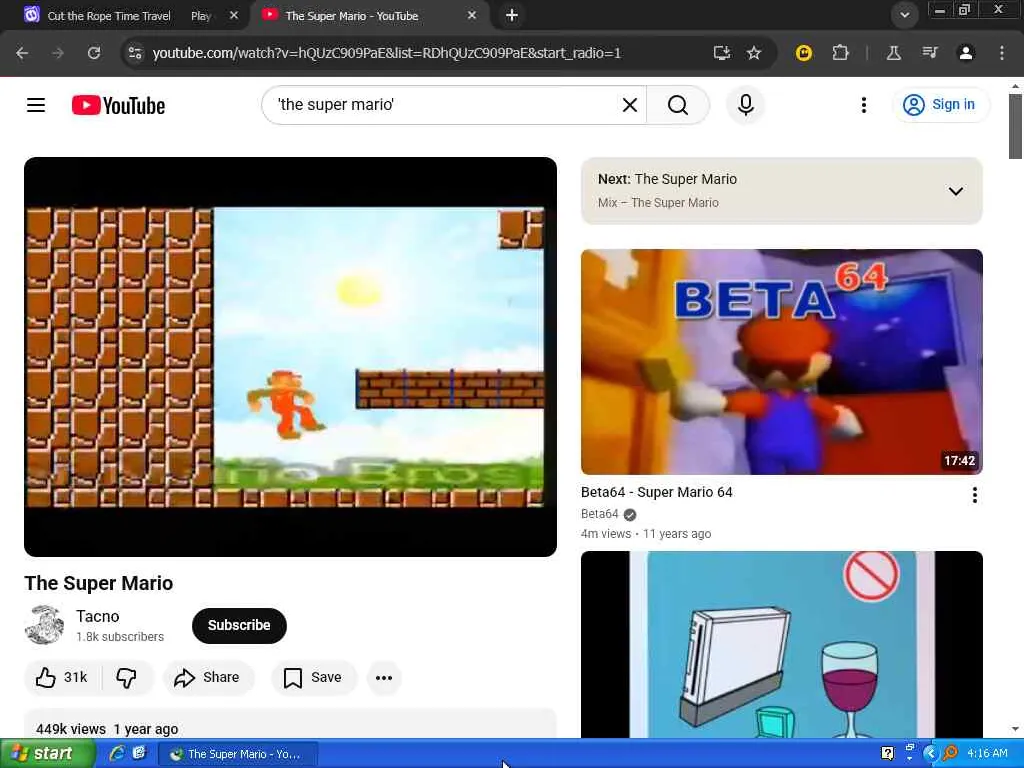This screenshot has width=1024, height=768.
Task: Launch Internet Explorer from quick launch
Action: coord(118,754)
